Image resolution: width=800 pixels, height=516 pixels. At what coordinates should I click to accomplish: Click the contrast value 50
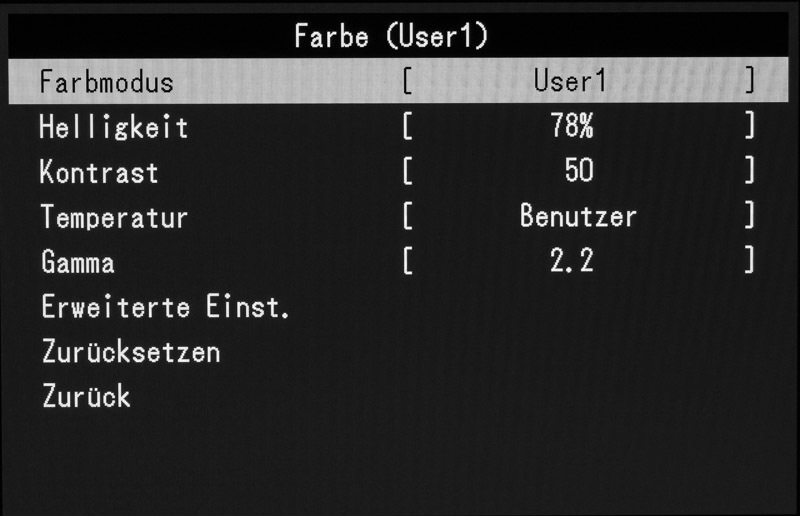coord(579,170)
